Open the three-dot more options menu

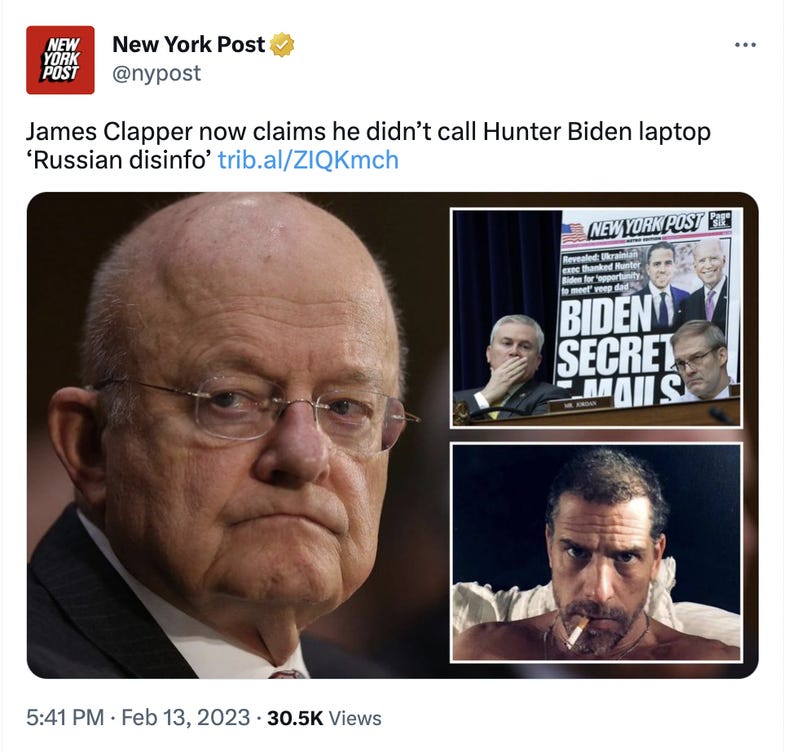pos(746,45)
